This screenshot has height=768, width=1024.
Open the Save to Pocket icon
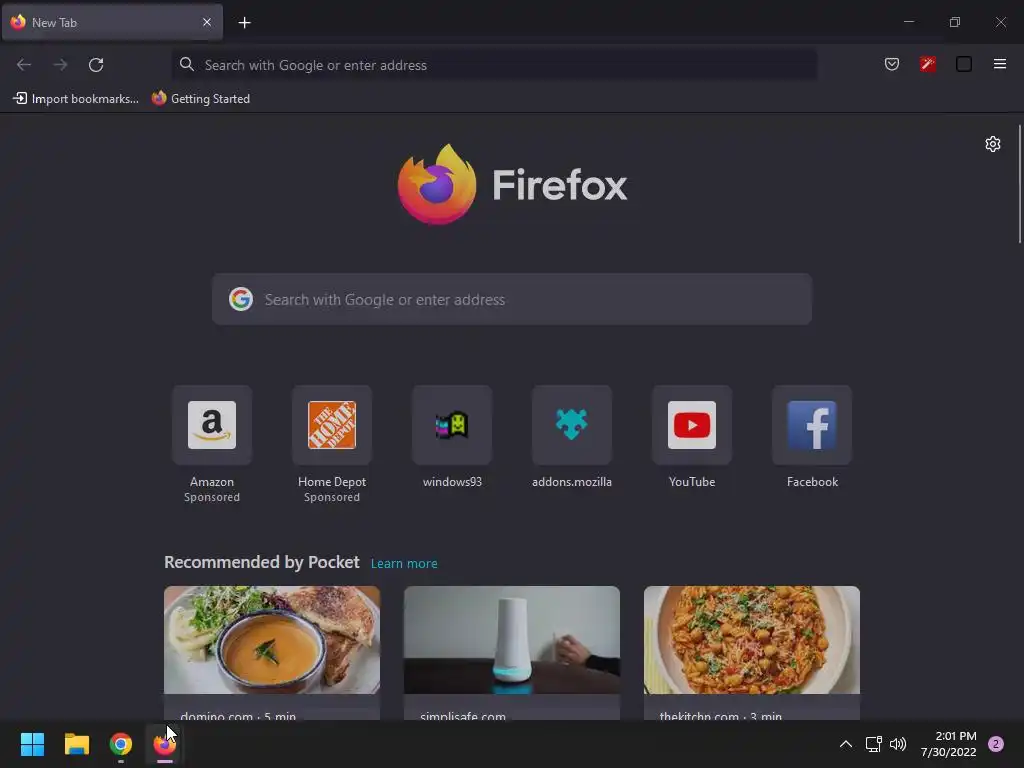click(892, 64)
